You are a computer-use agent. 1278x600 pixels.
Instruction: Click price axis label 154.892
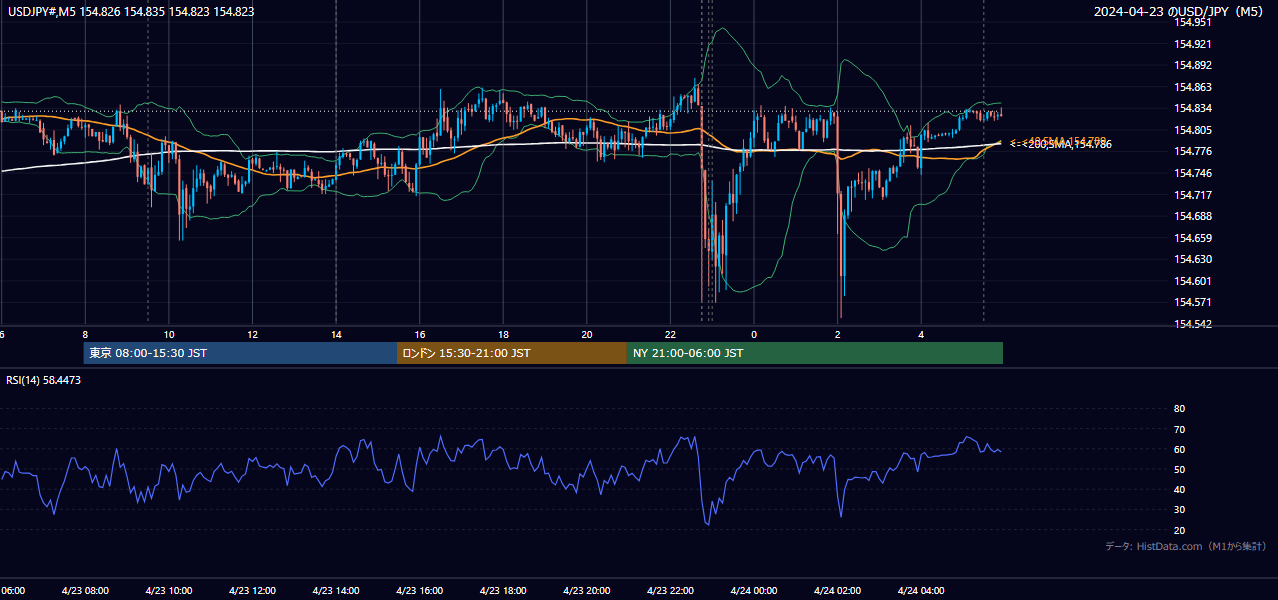(1194, 65)
